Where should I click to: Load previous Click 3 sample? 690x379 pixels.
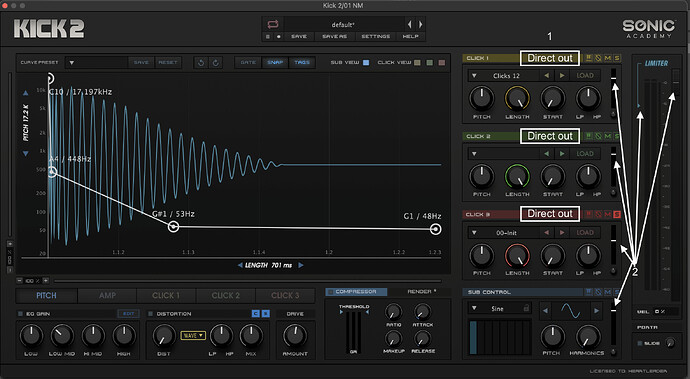(x=547, y=232)
